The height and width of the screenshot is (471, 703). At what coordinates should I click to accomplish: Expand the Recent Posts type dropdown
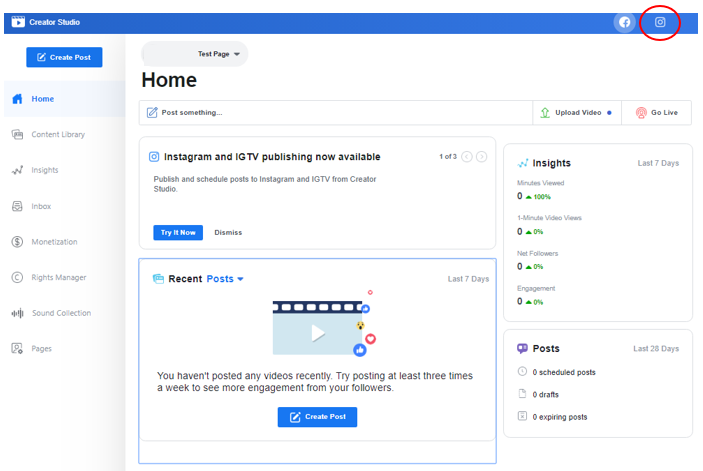(x=225, y=279)
